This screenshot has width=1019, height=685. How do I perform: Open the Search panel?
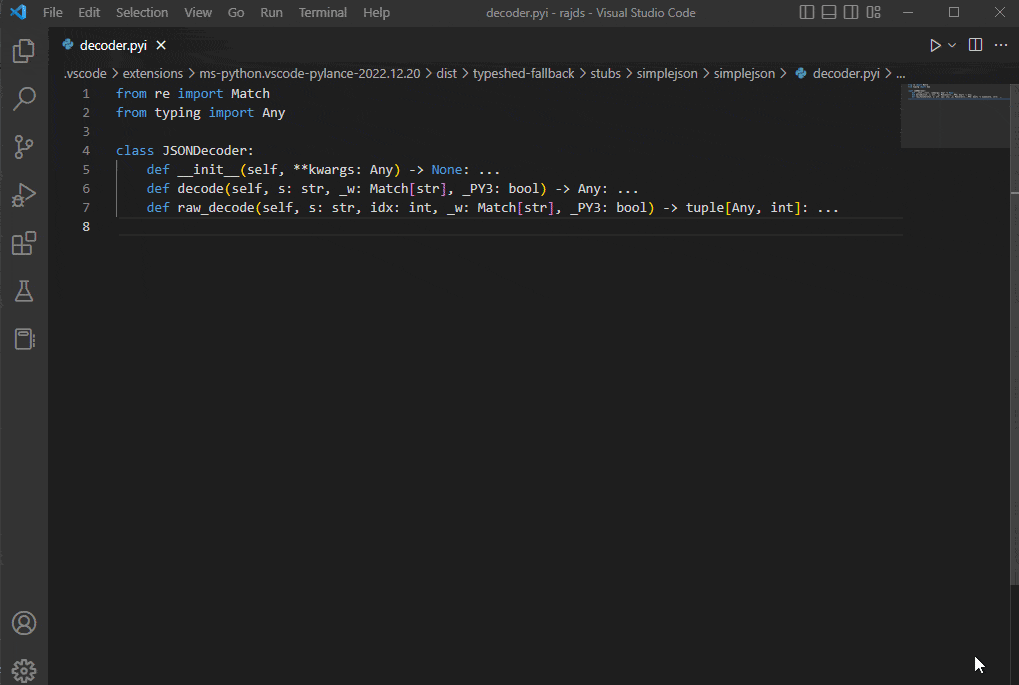[x=24, y=98]
